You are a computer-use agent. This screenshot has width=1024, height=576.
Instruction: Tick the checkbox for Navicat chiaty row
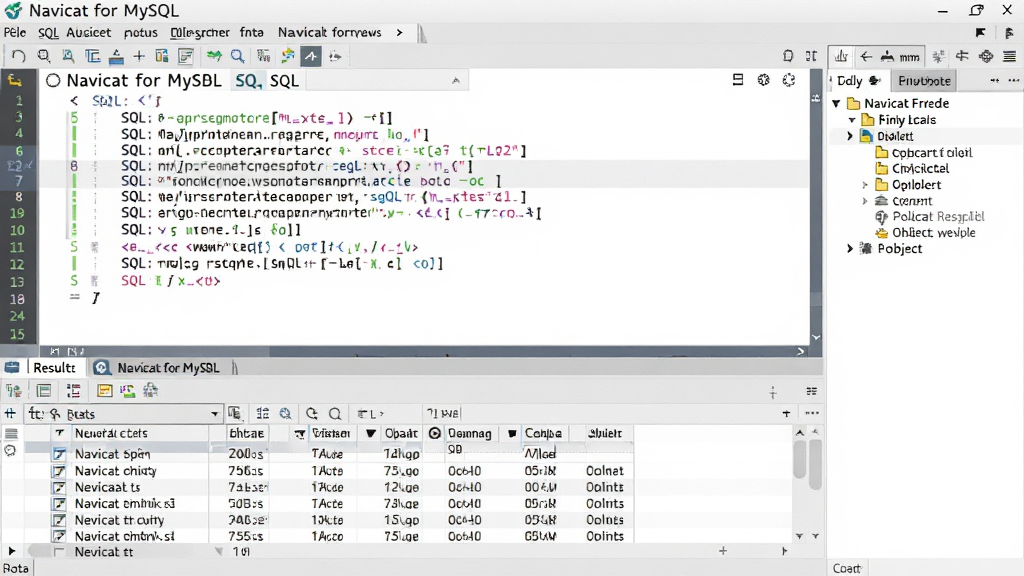pyautogui.click(x=59, y=471)
